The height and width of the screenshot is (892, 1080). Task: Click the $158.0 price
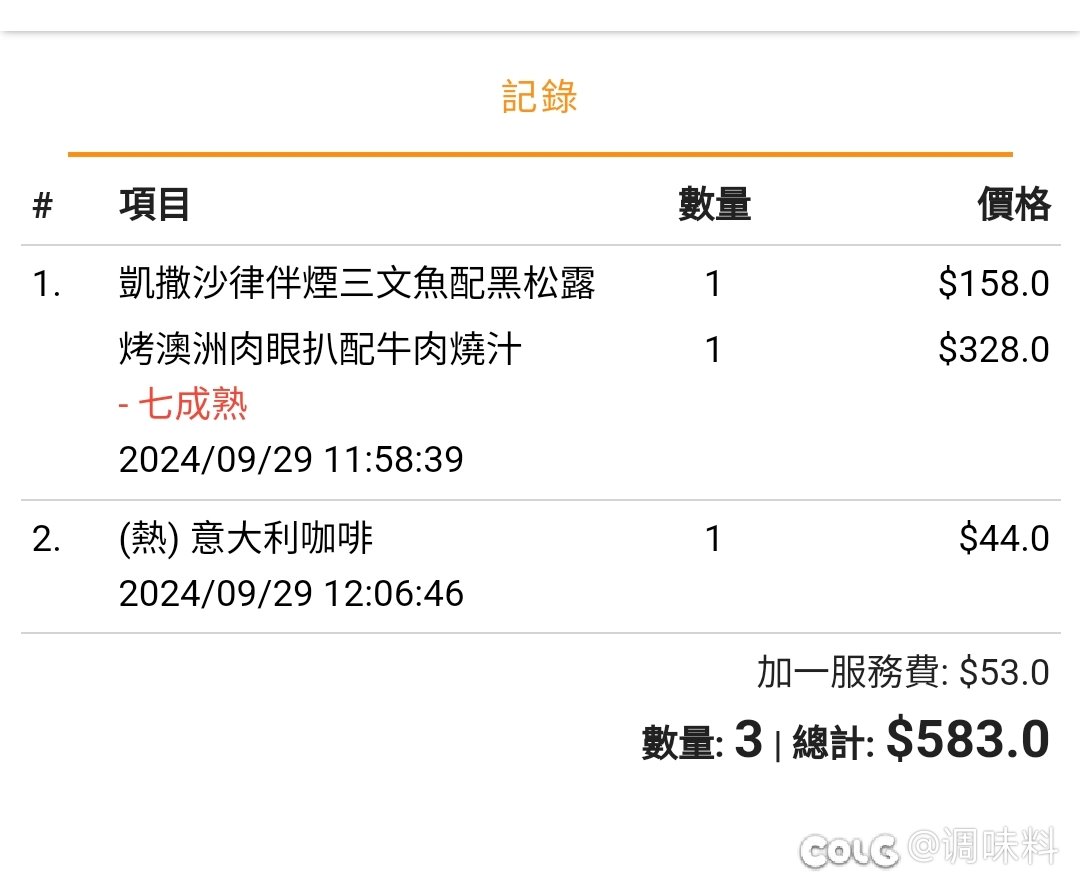(994, 284)
